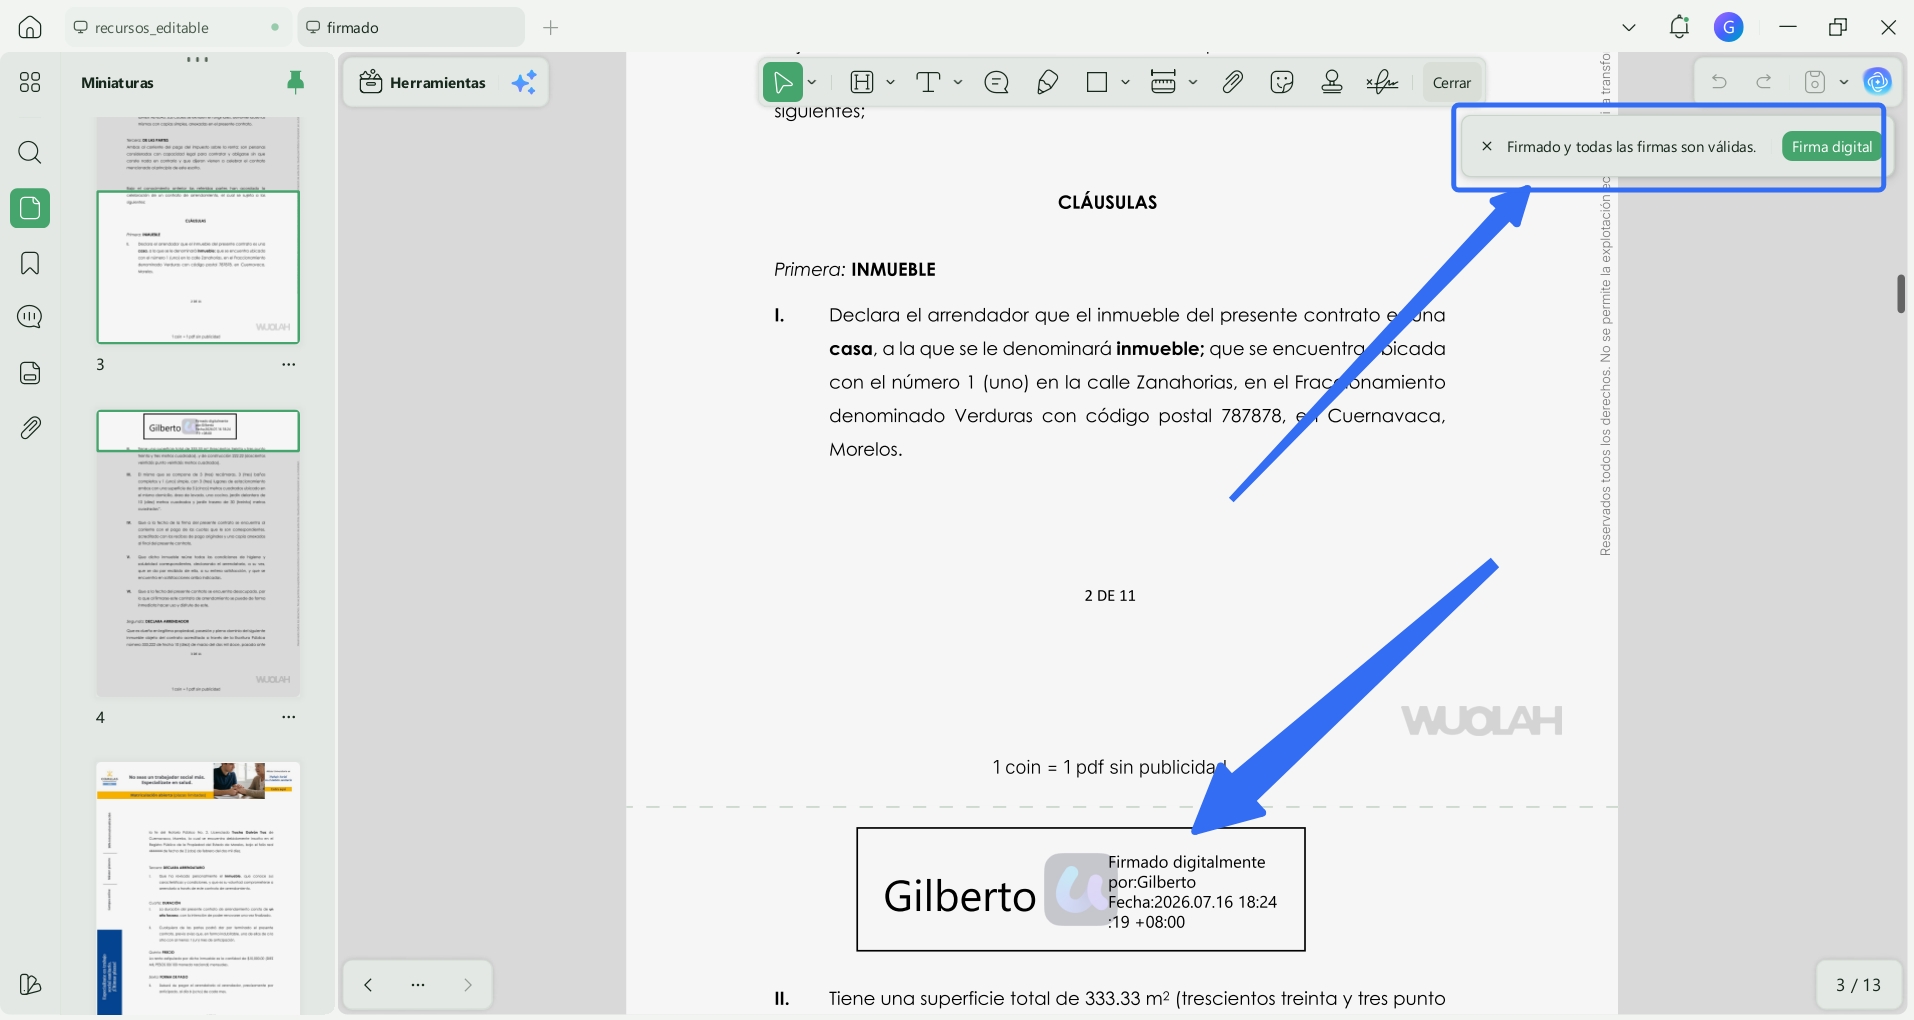Open the page navigation more options
Viewport: 1914px width, 1020px height.
tap(418, 985)
